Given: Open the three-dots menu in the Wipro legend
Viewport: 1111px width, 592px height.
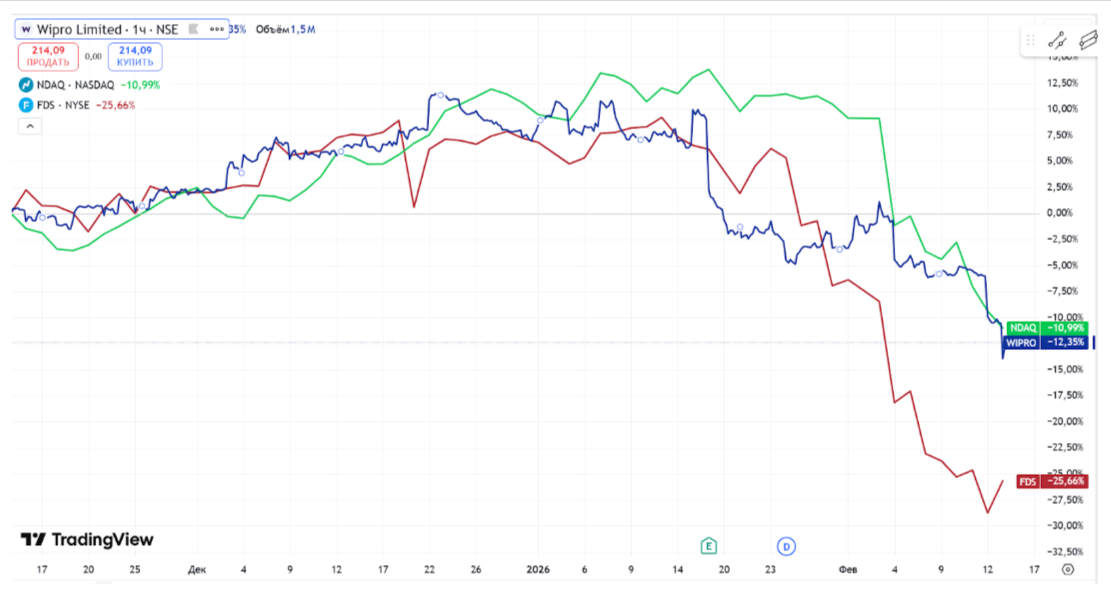Looking at the screenshot, I should [217, 29].
